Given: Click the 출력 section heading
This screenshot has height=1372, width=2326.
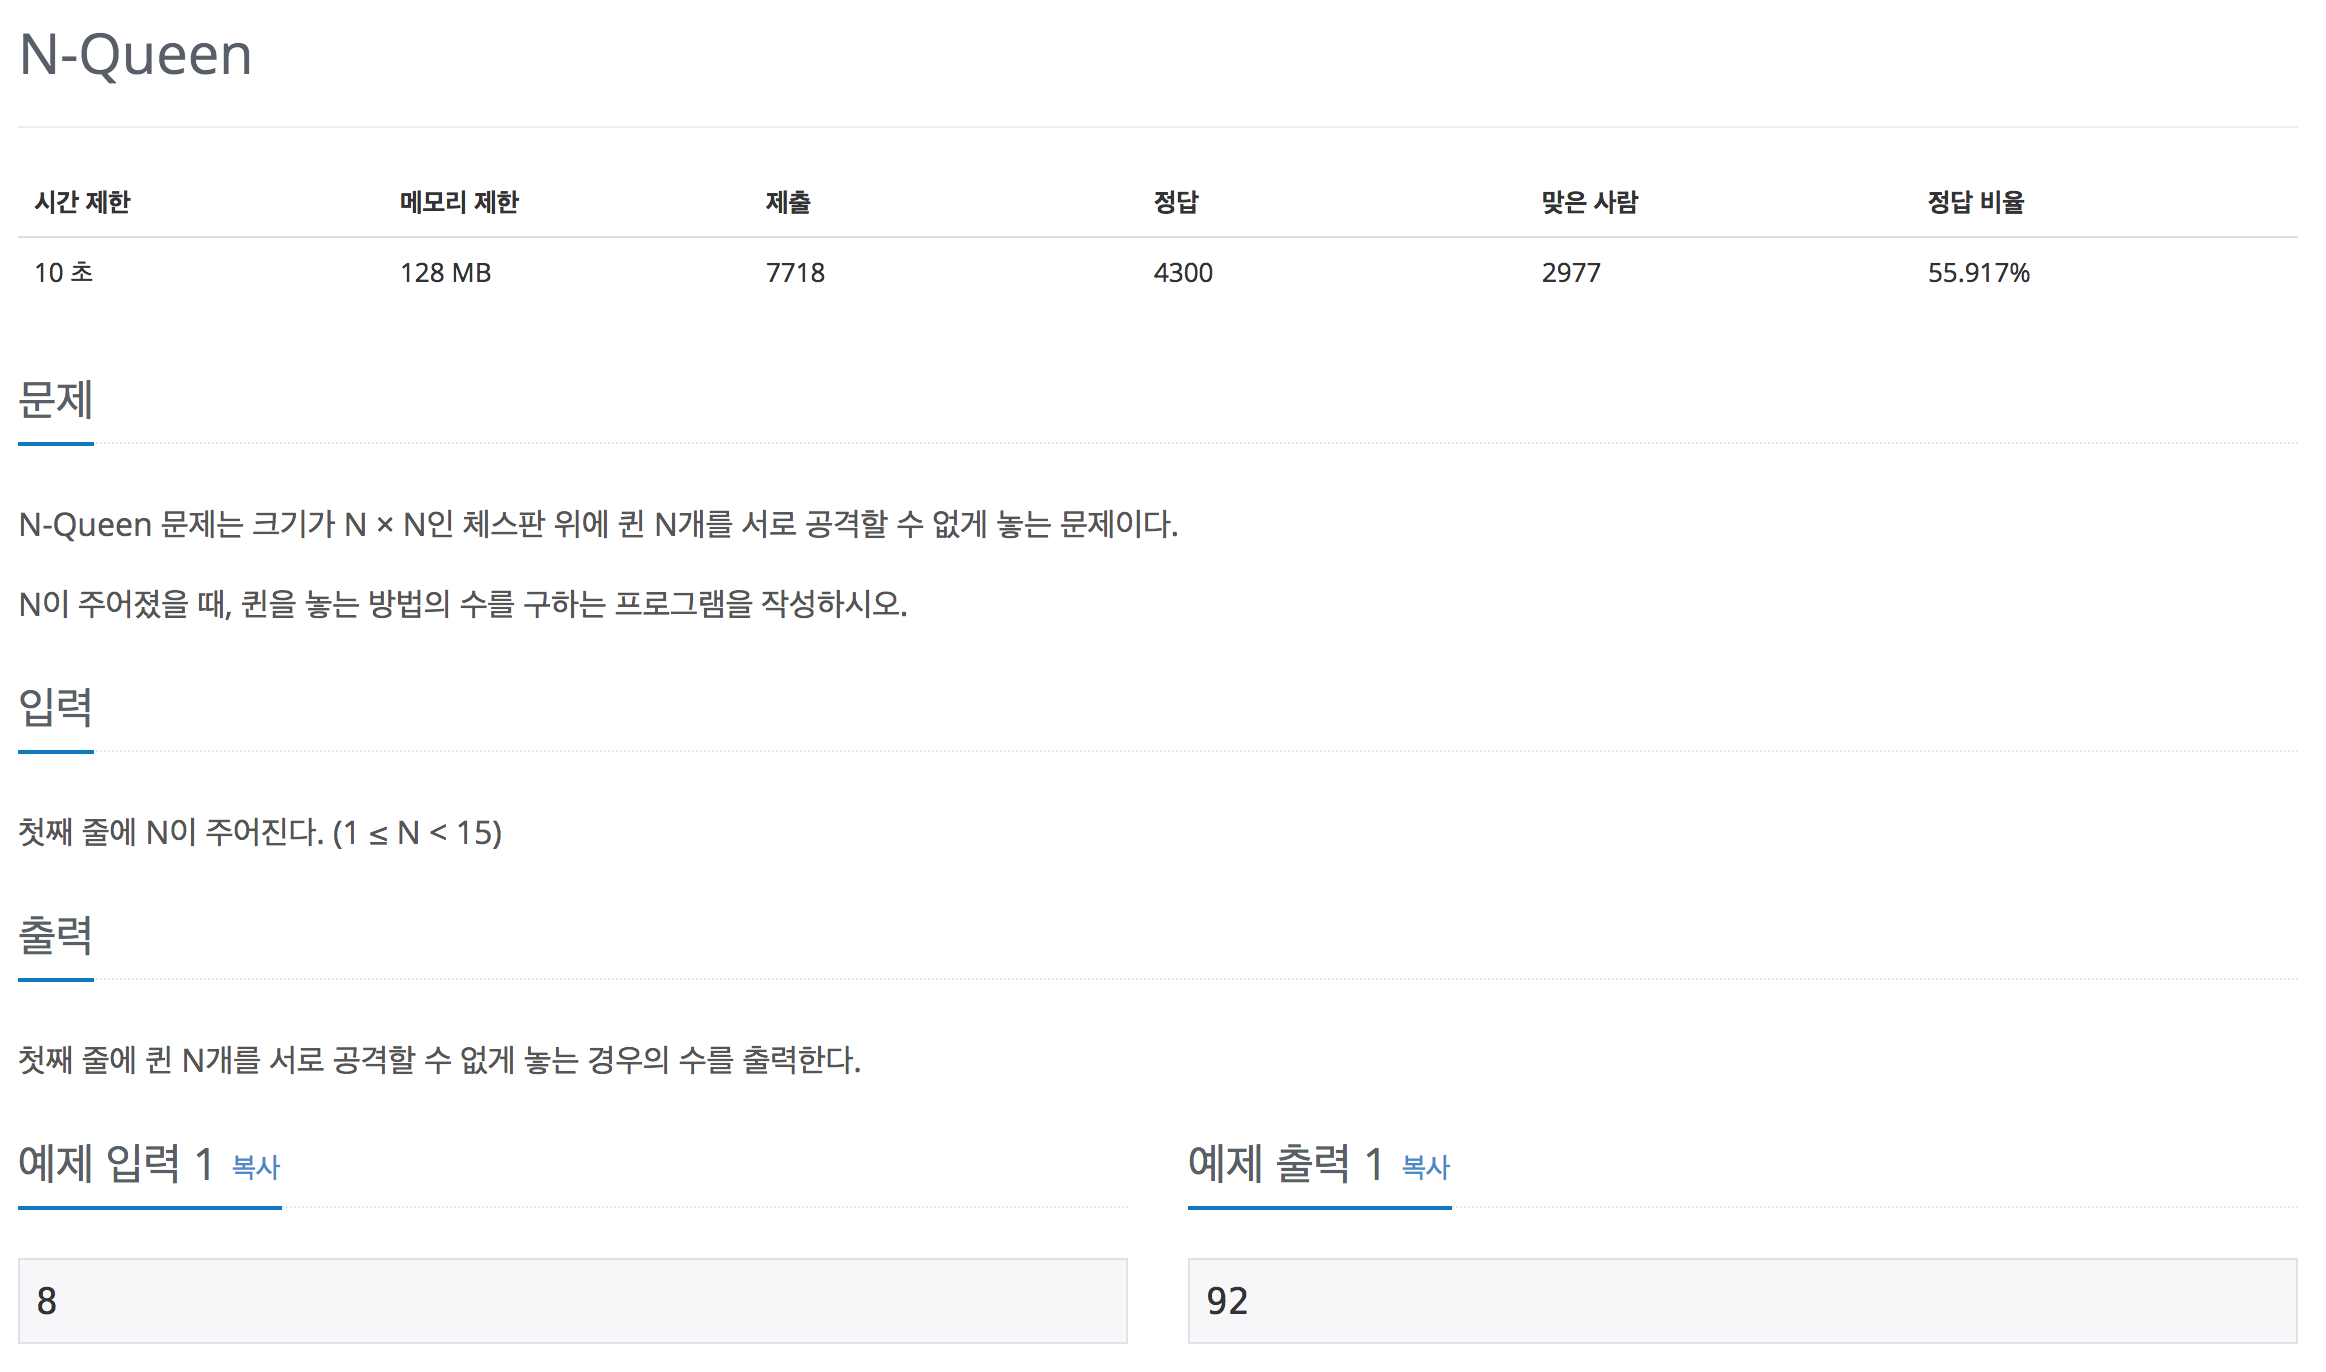Looking at the screenshot, I should [x=56, y=936].
